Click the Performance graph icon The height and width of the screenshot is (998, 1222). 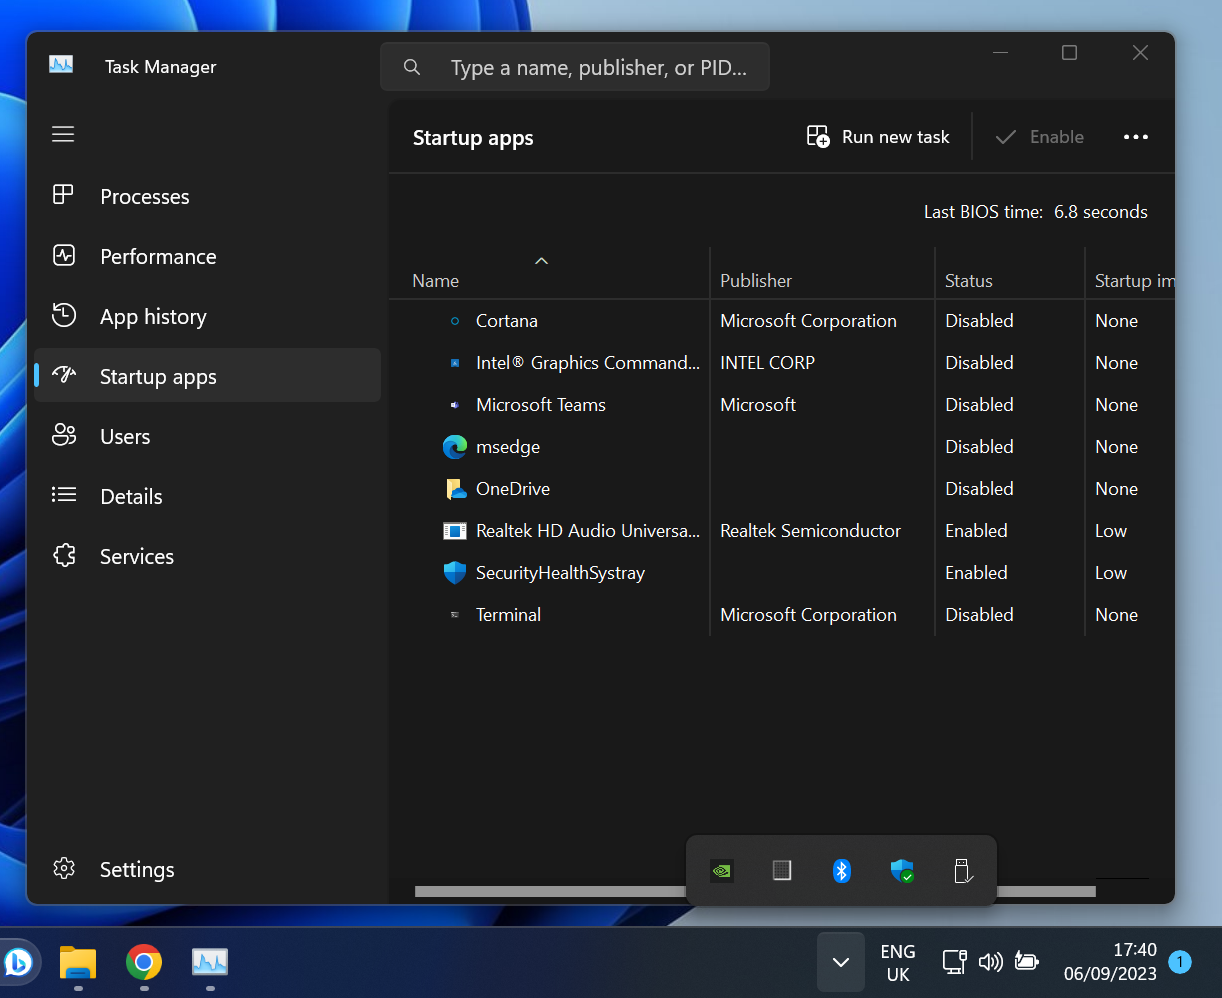(x=64, y=255)
